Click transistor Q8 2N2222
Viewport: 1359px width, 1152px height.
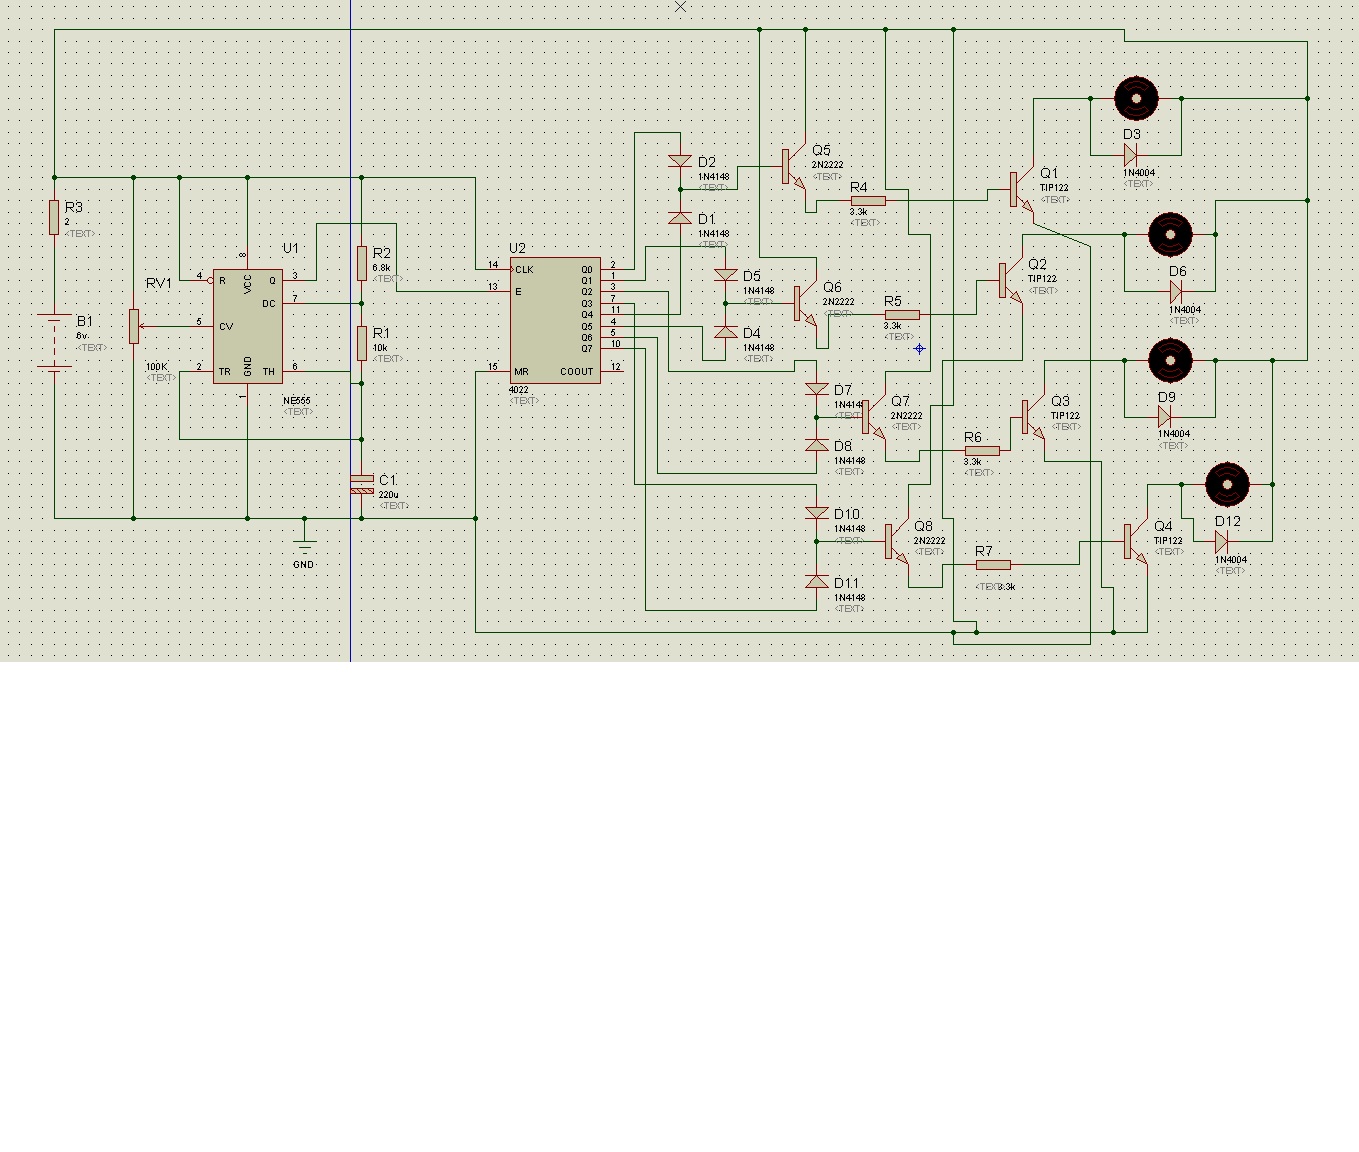click(896, 541)
